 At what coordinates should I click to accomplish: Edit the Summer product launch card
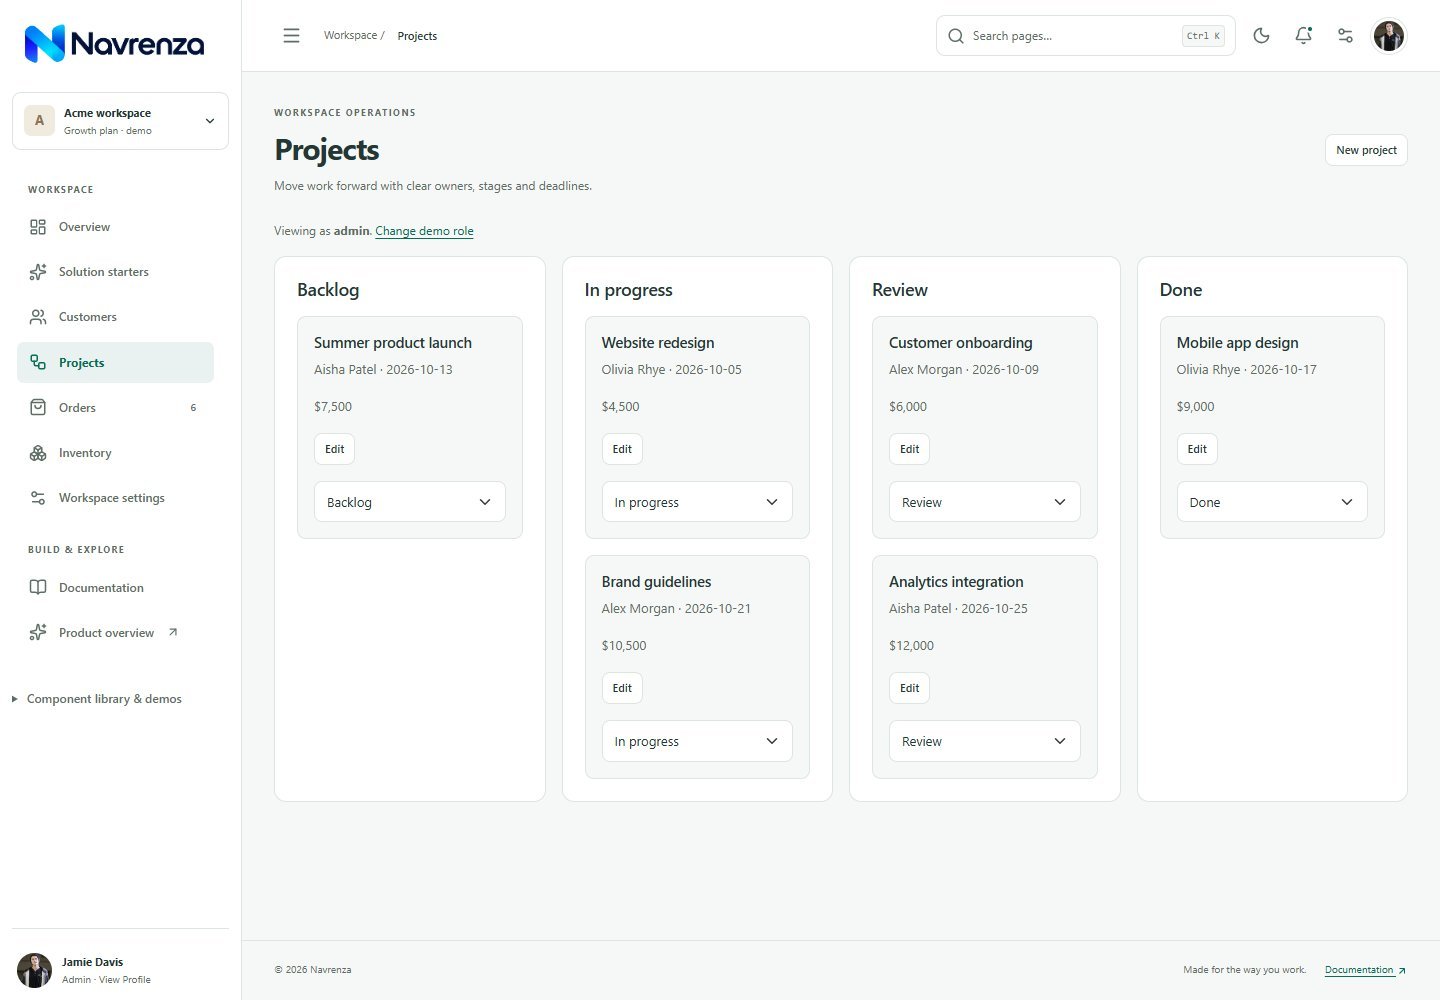(x=334, y=449)
